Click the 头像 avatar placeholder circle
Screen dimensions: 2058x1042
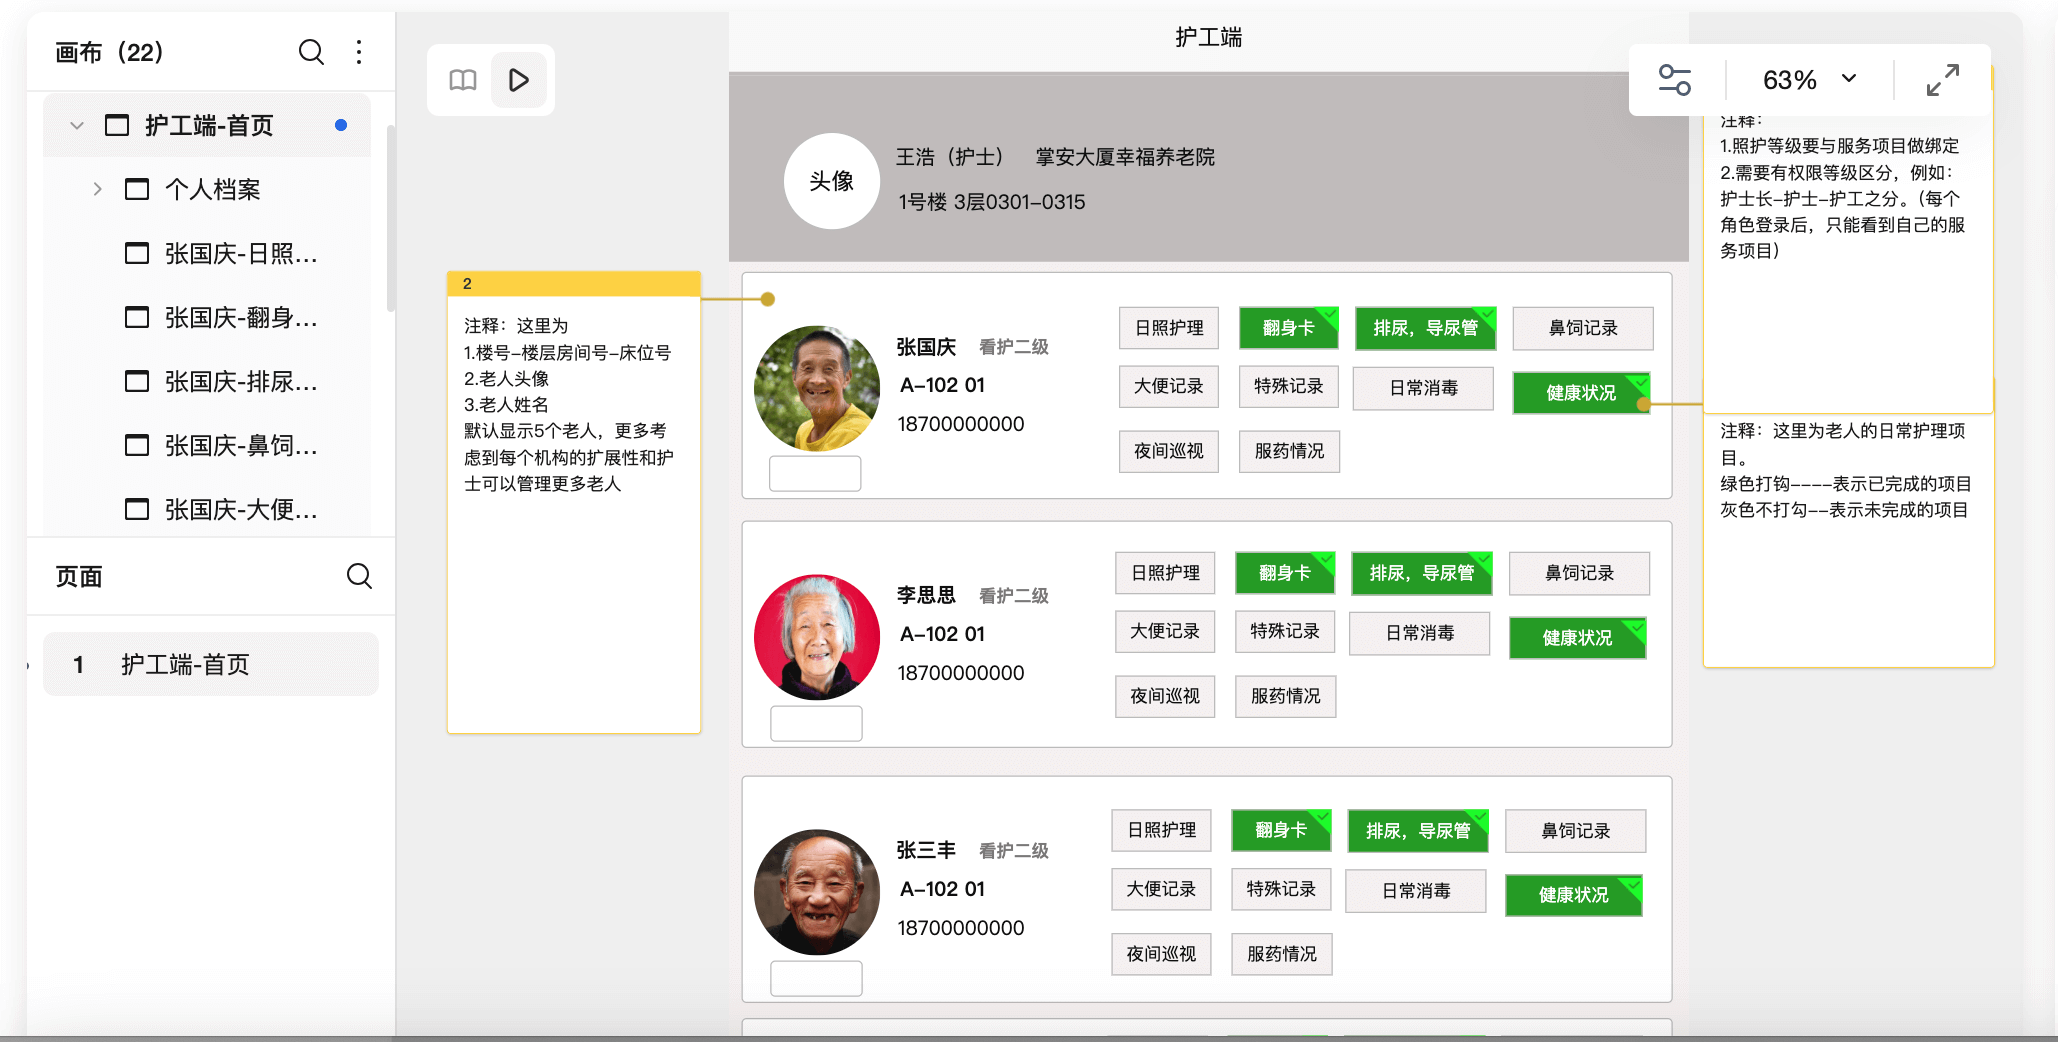(x=832, y=181)
